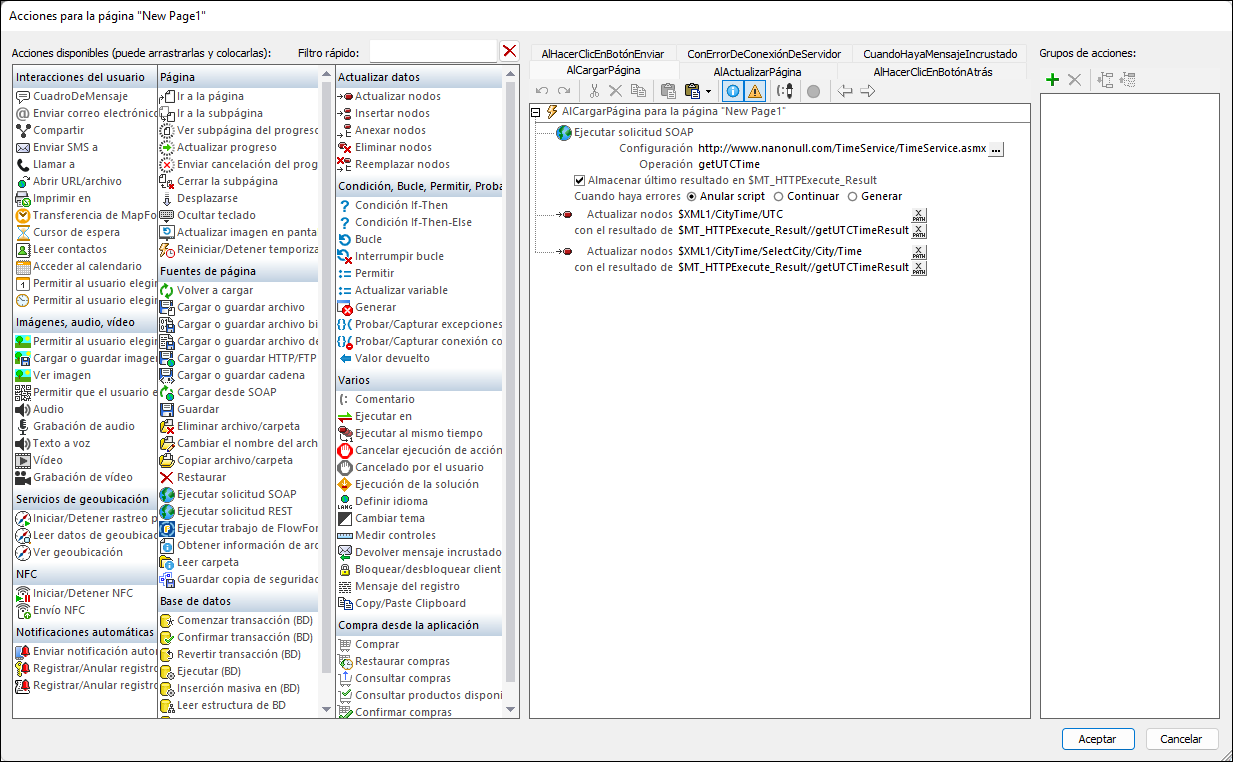The width and height of the screenshot is (1233, 762).
Task: Open the paste dropdown arrow
Action: [708, 91]
